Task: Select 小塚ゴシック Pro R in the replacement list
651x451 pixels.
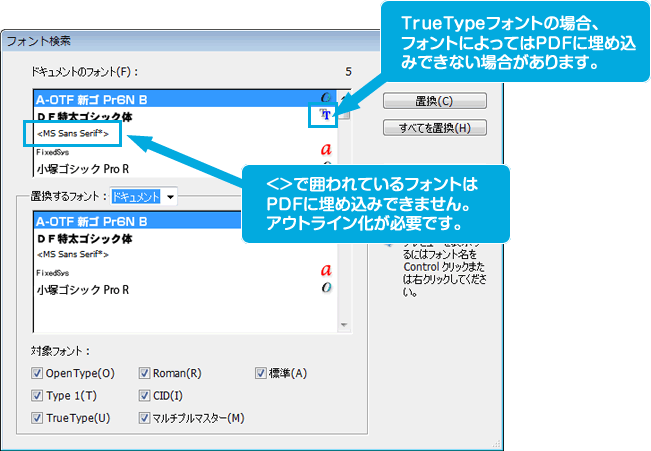Action: click(x=82, y=289)
